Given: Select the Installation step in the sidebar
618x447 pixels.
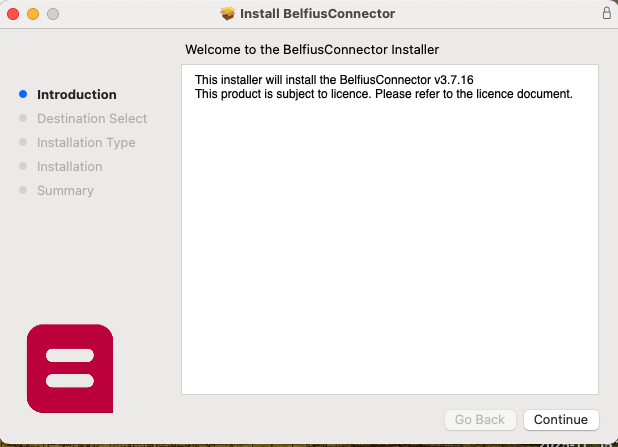Looking at the screenshot, I should [70, 167].
